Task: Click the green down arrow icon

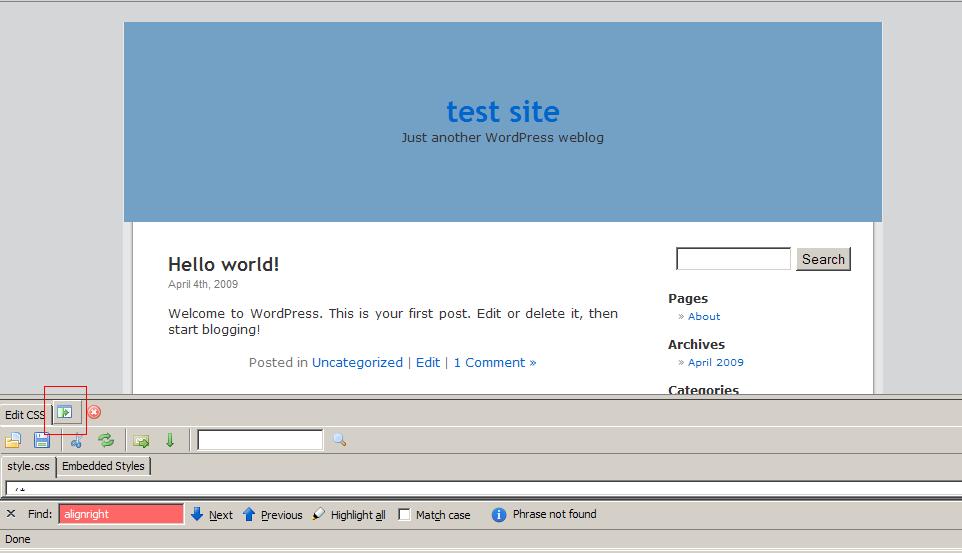Action: click(x=170, y=440)
